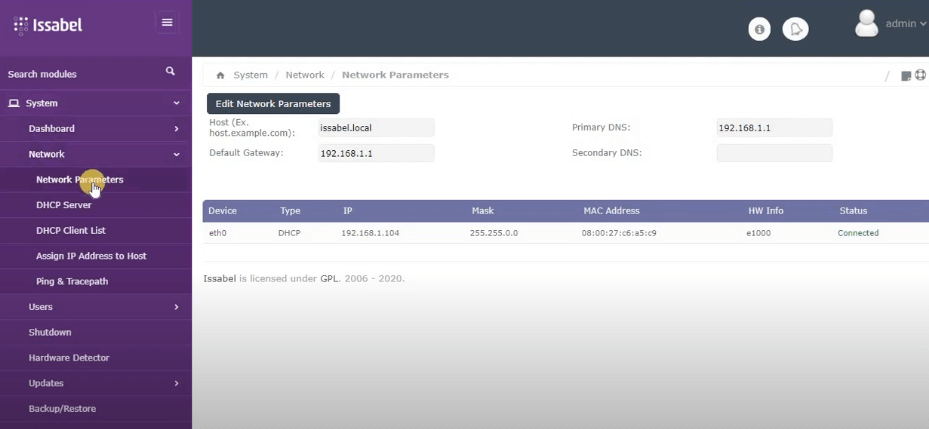
Task: Click the sticky note icon
Action: [x=906, y=76]
